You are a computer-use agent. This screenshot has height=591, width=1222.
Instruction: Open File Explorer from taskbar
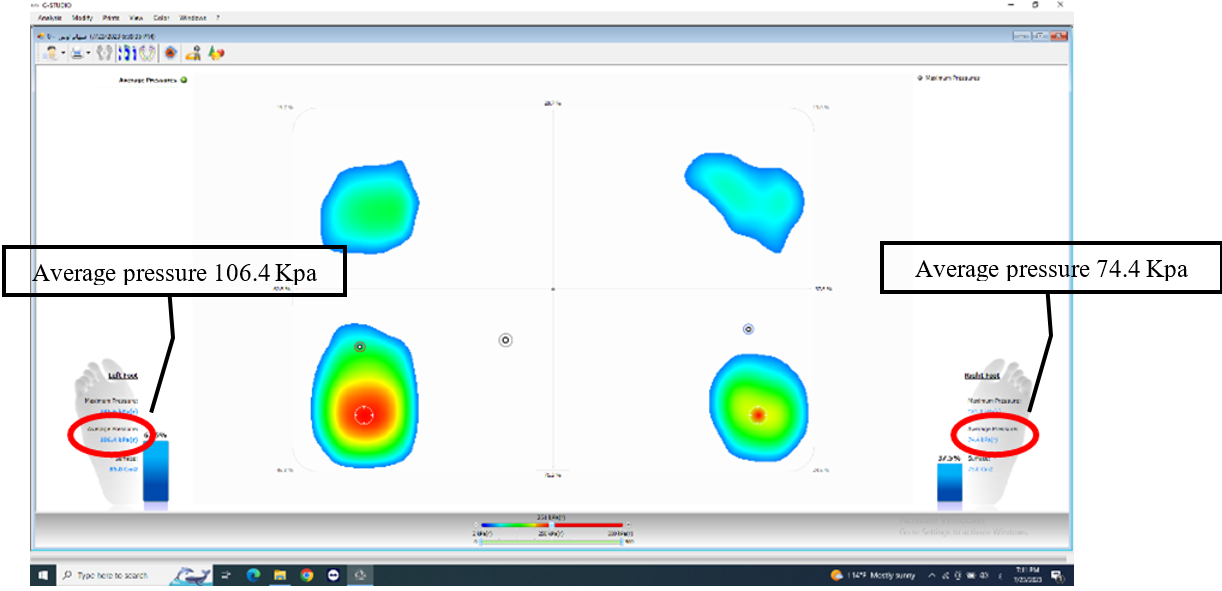click(281, 575)
